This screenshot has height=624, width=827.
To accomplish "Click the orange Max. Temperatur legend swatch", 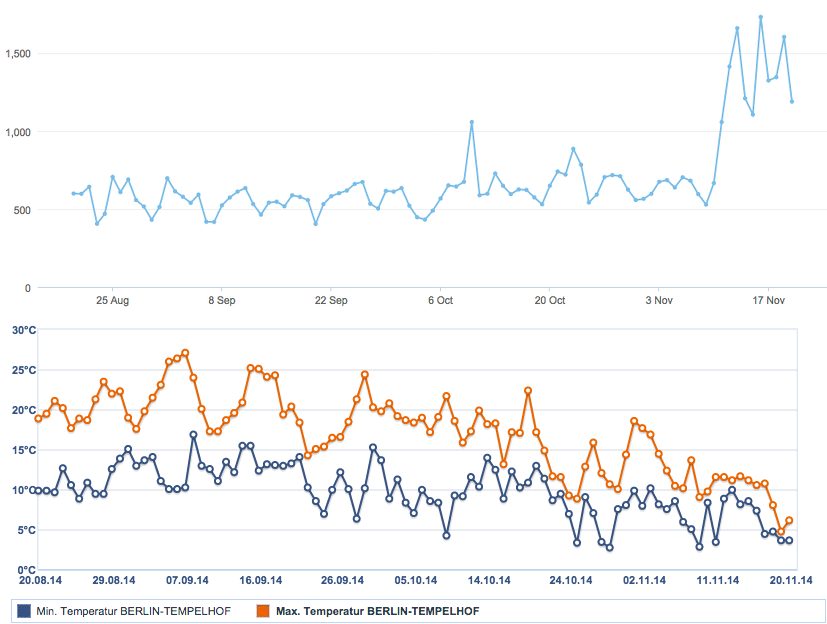I will click(x=263, y=609).
